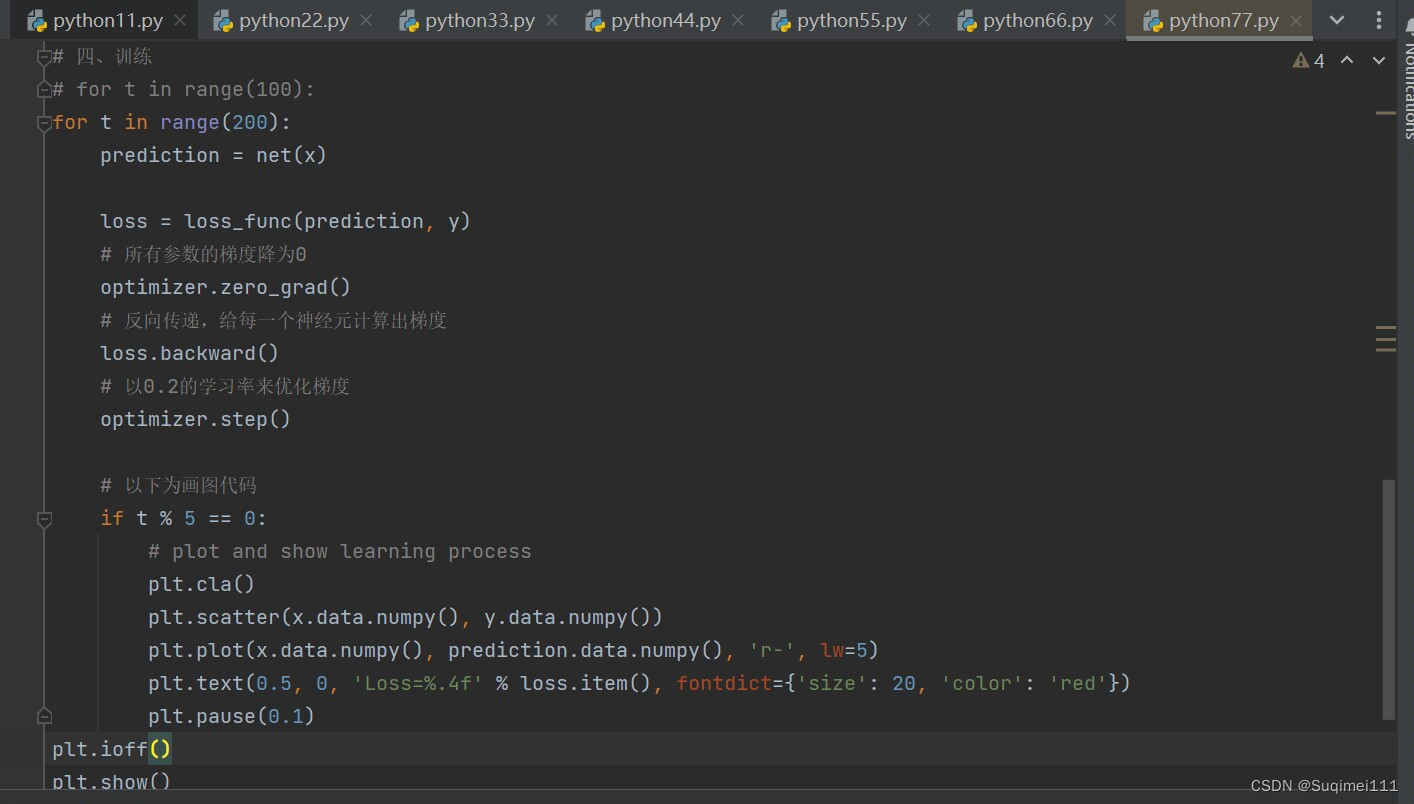The width and height of the screenshot is (1414, 804).
Task: Close the python44.py tab
Action: click(738, 21)
